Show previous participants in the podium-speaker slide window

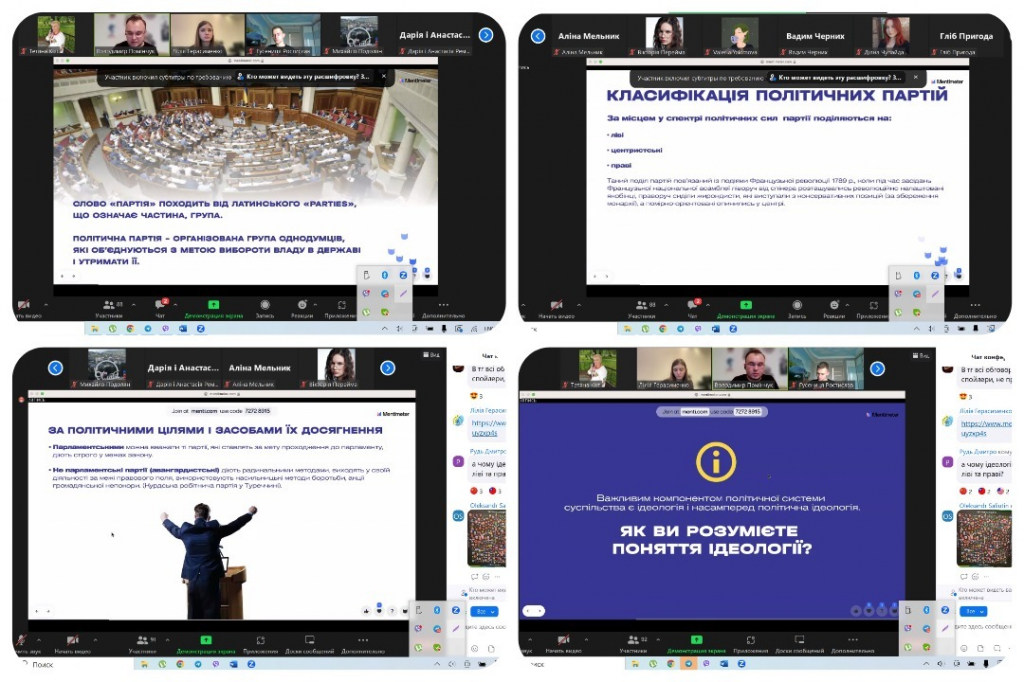(56, 368)
